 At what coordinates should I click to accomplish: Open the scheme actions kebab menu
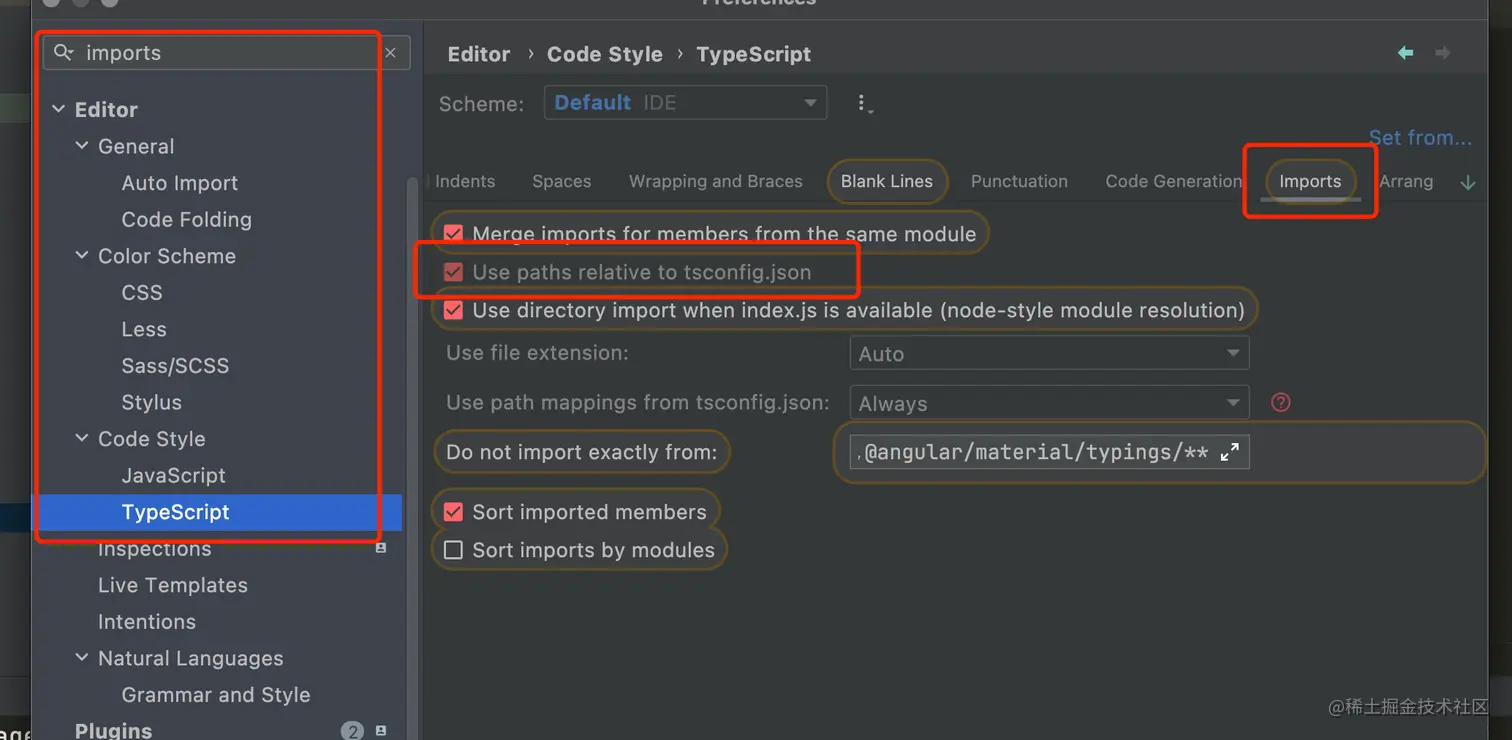pos(864,103)
